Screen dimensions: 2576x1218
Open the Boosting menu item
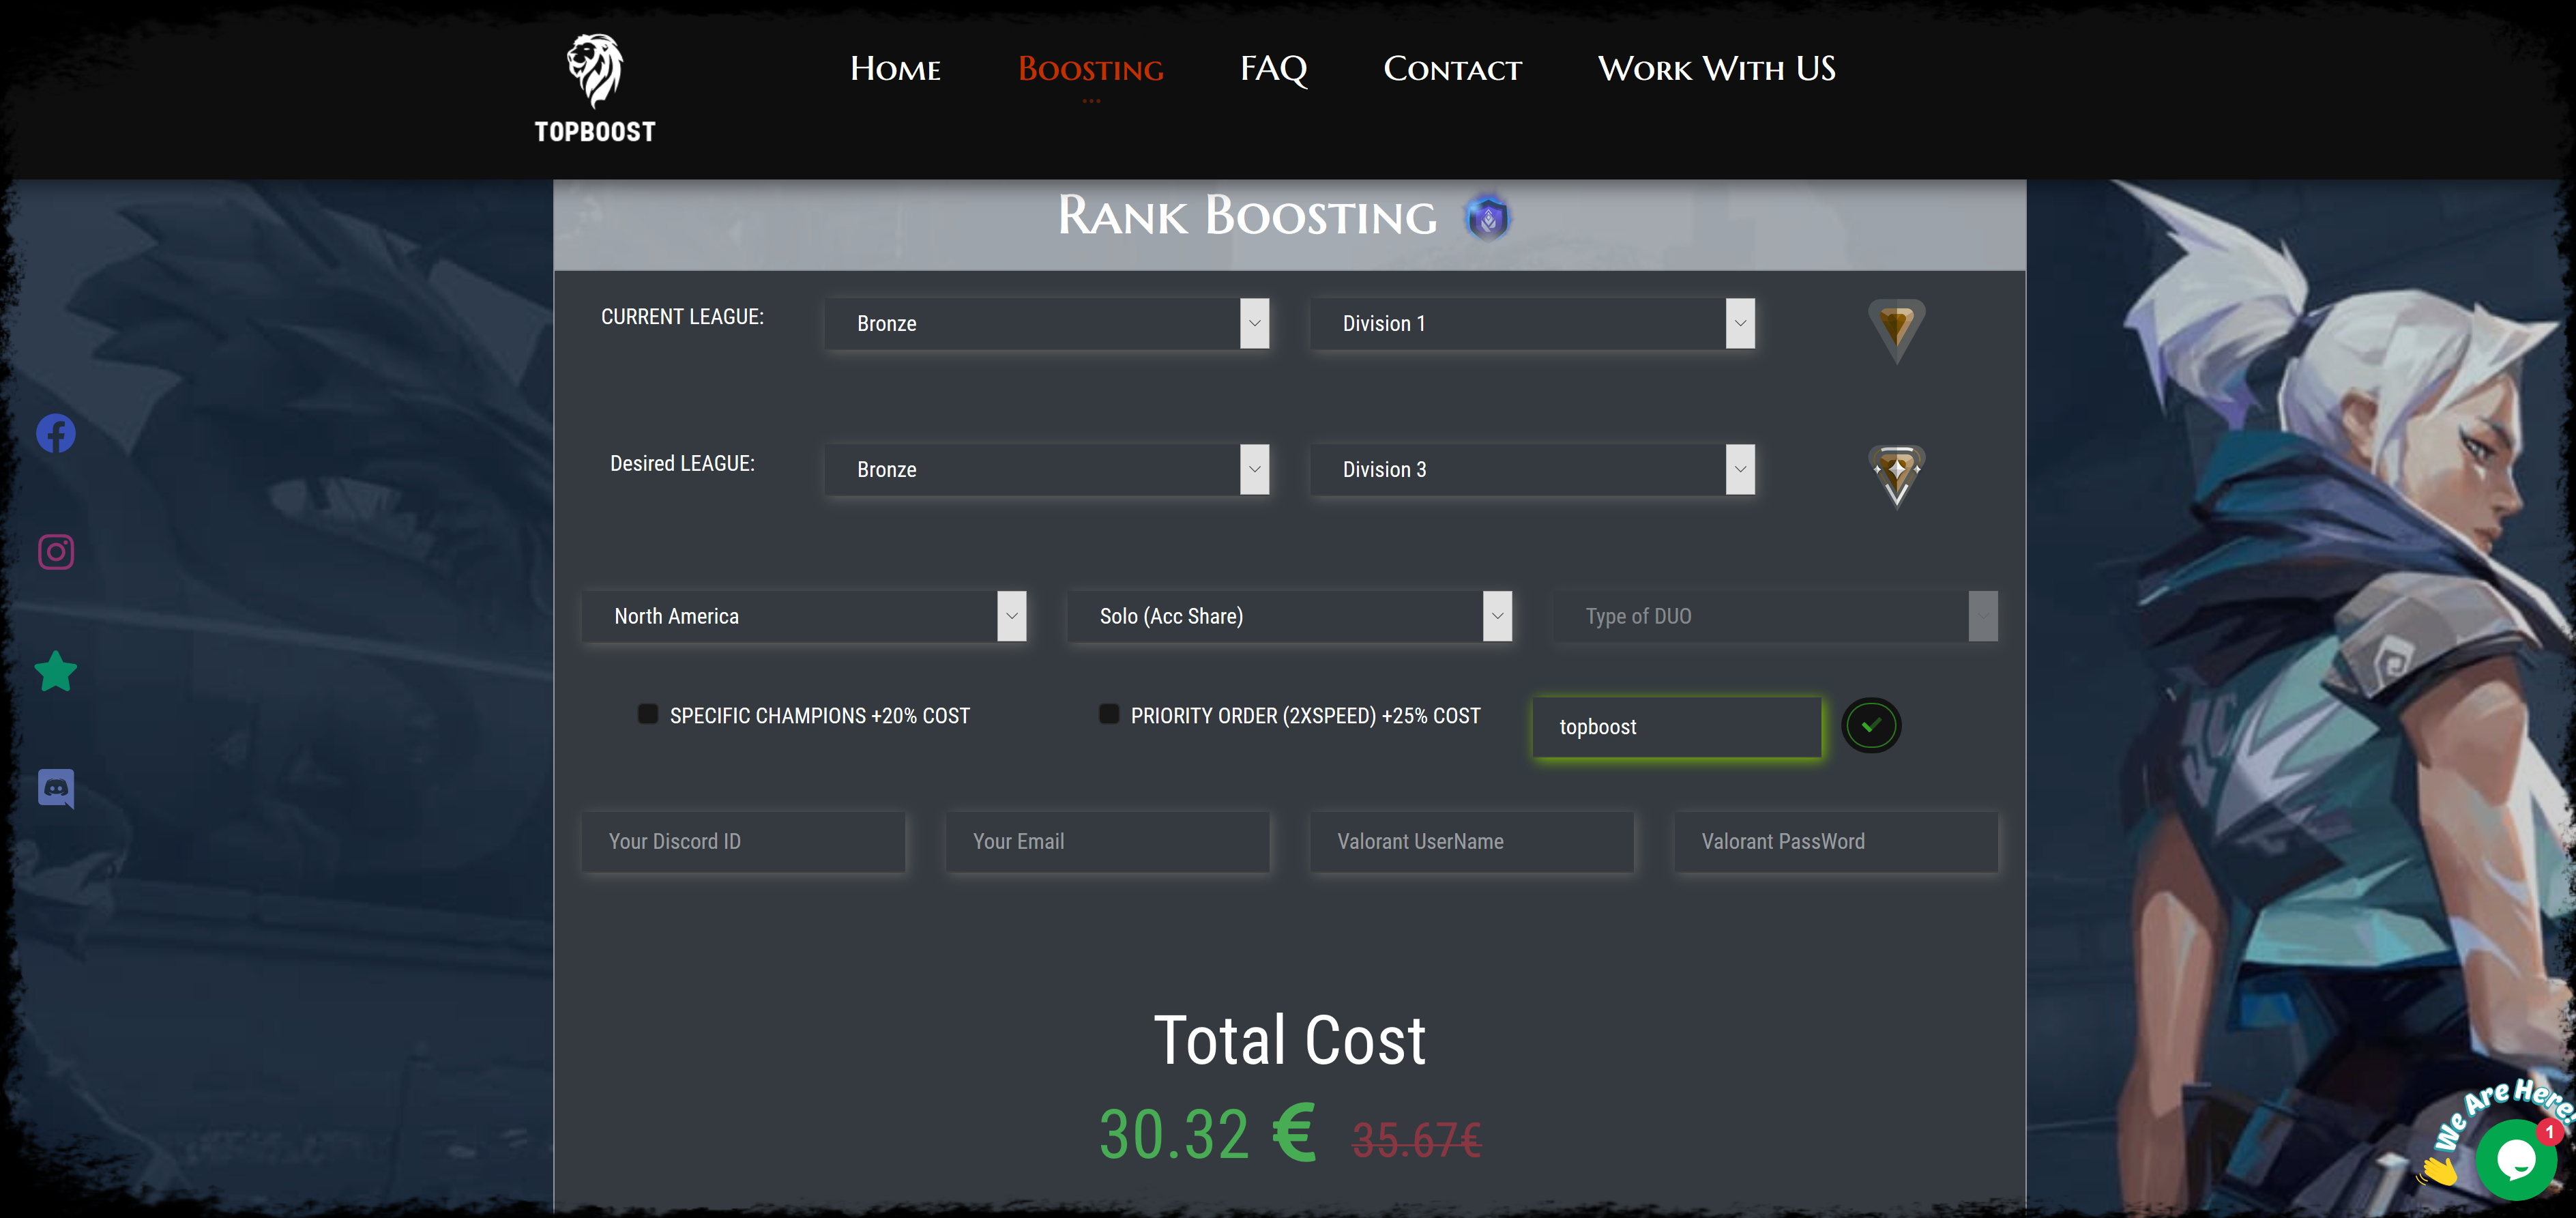pyautogui.click(x=1091, y=68)
